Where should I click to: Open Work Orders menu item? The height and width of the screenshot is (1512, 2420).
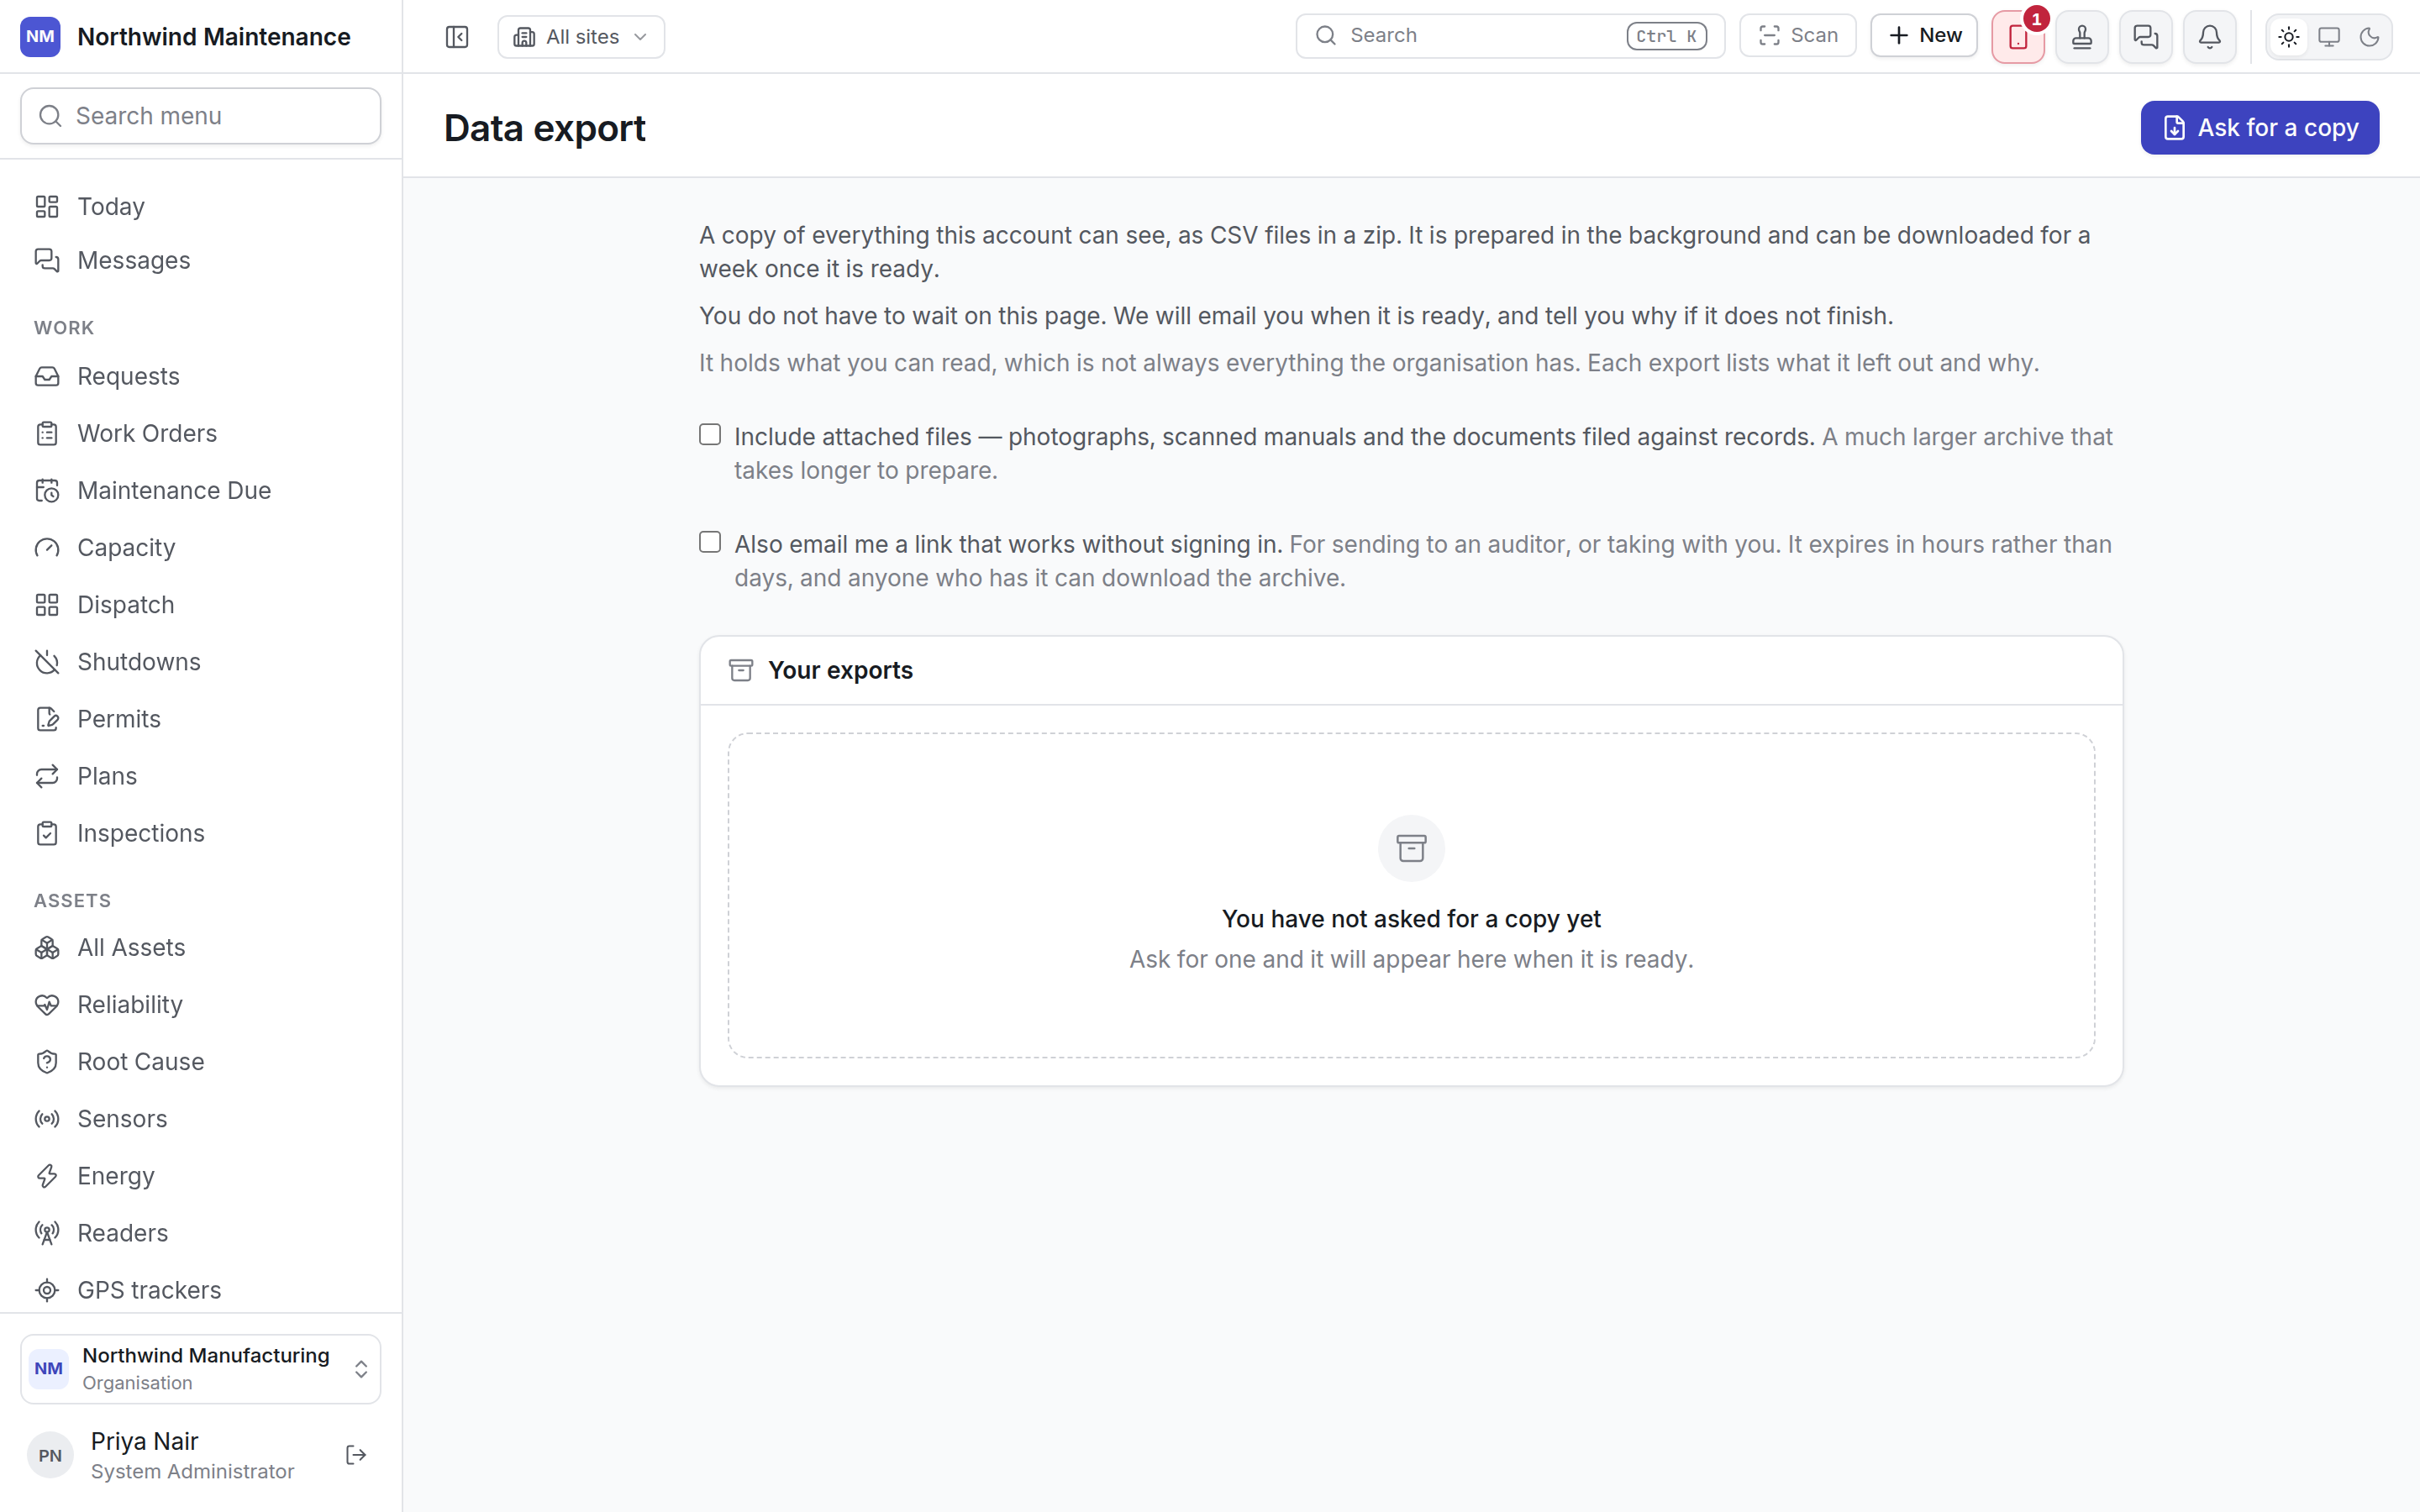pyautogui.click(x=201, y=434)
